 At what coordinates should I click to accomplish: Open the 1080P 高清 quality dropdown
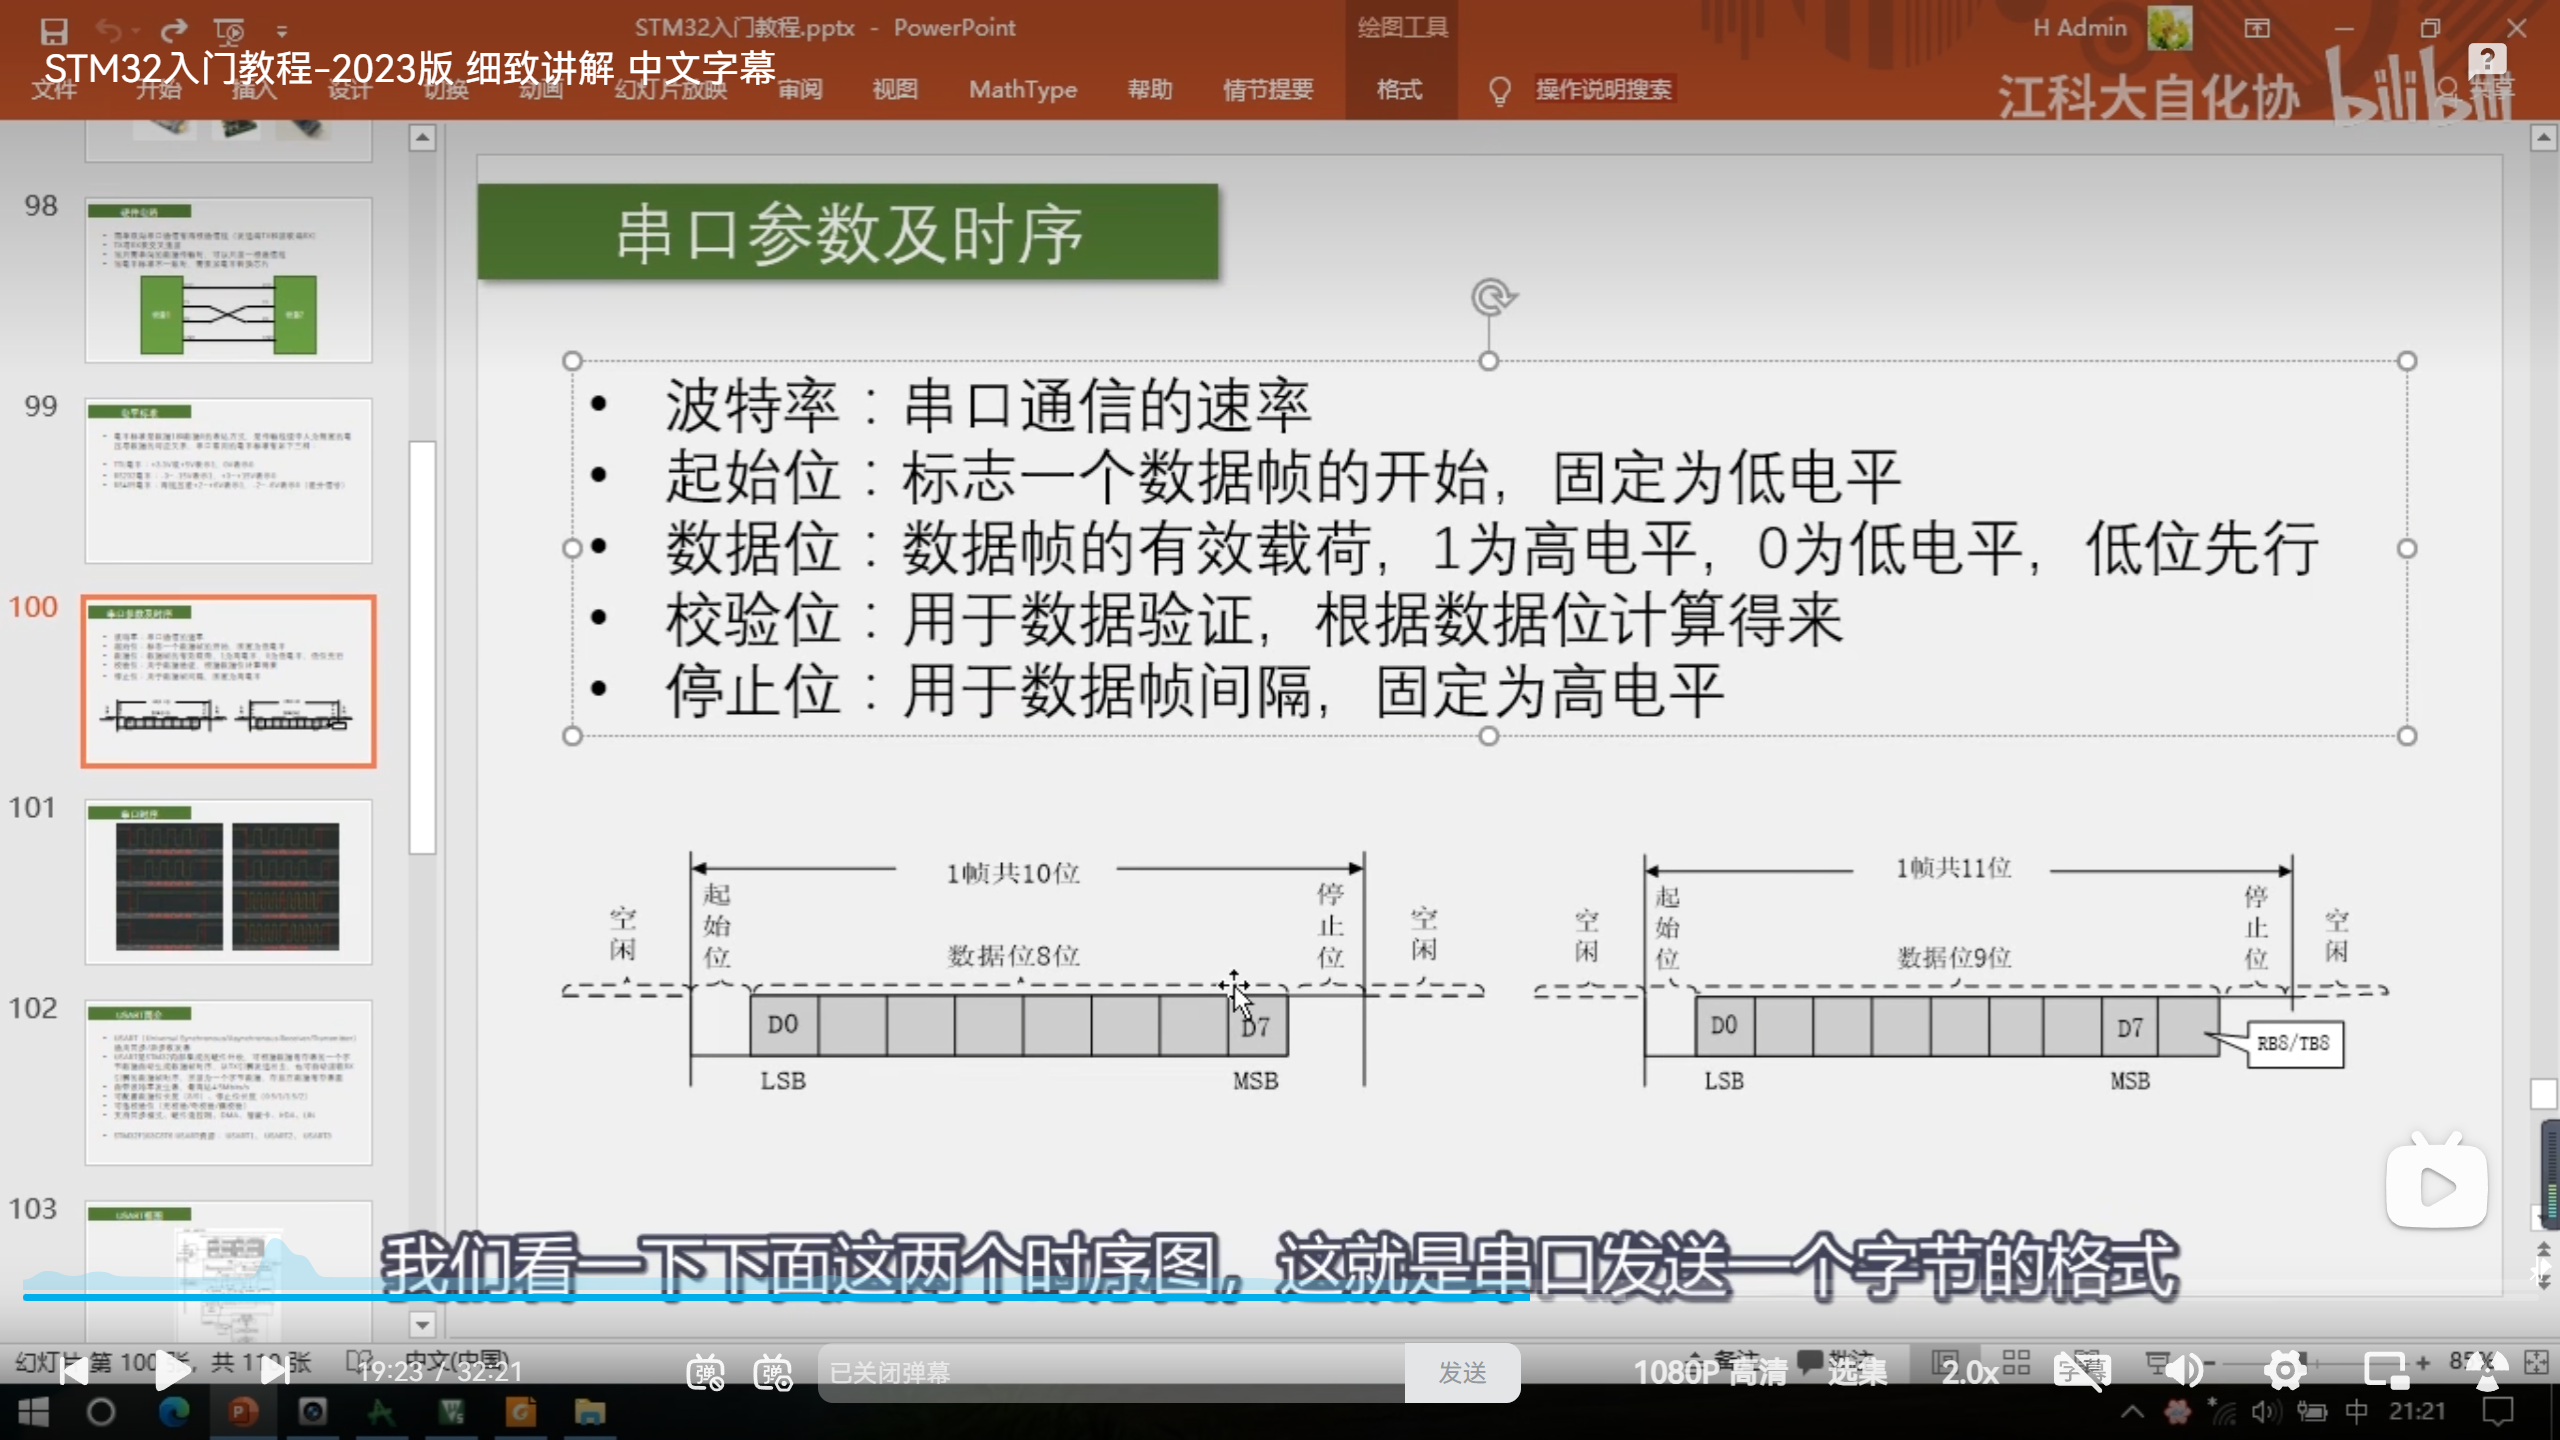[1709, 1373]
